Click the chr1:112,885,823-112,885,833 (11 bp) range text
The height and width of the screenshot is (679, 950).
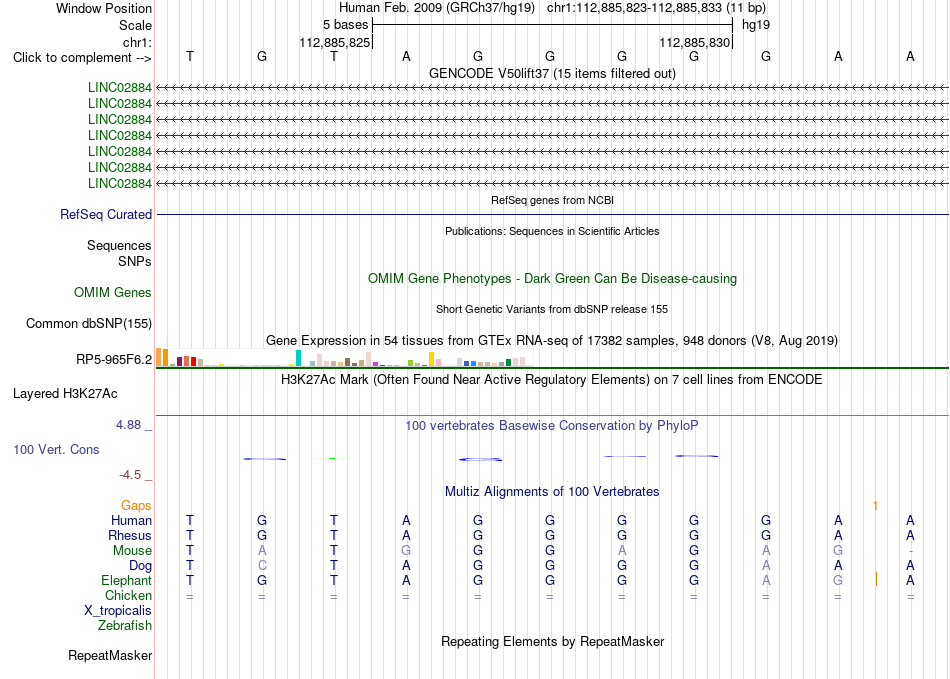[656, 8]
